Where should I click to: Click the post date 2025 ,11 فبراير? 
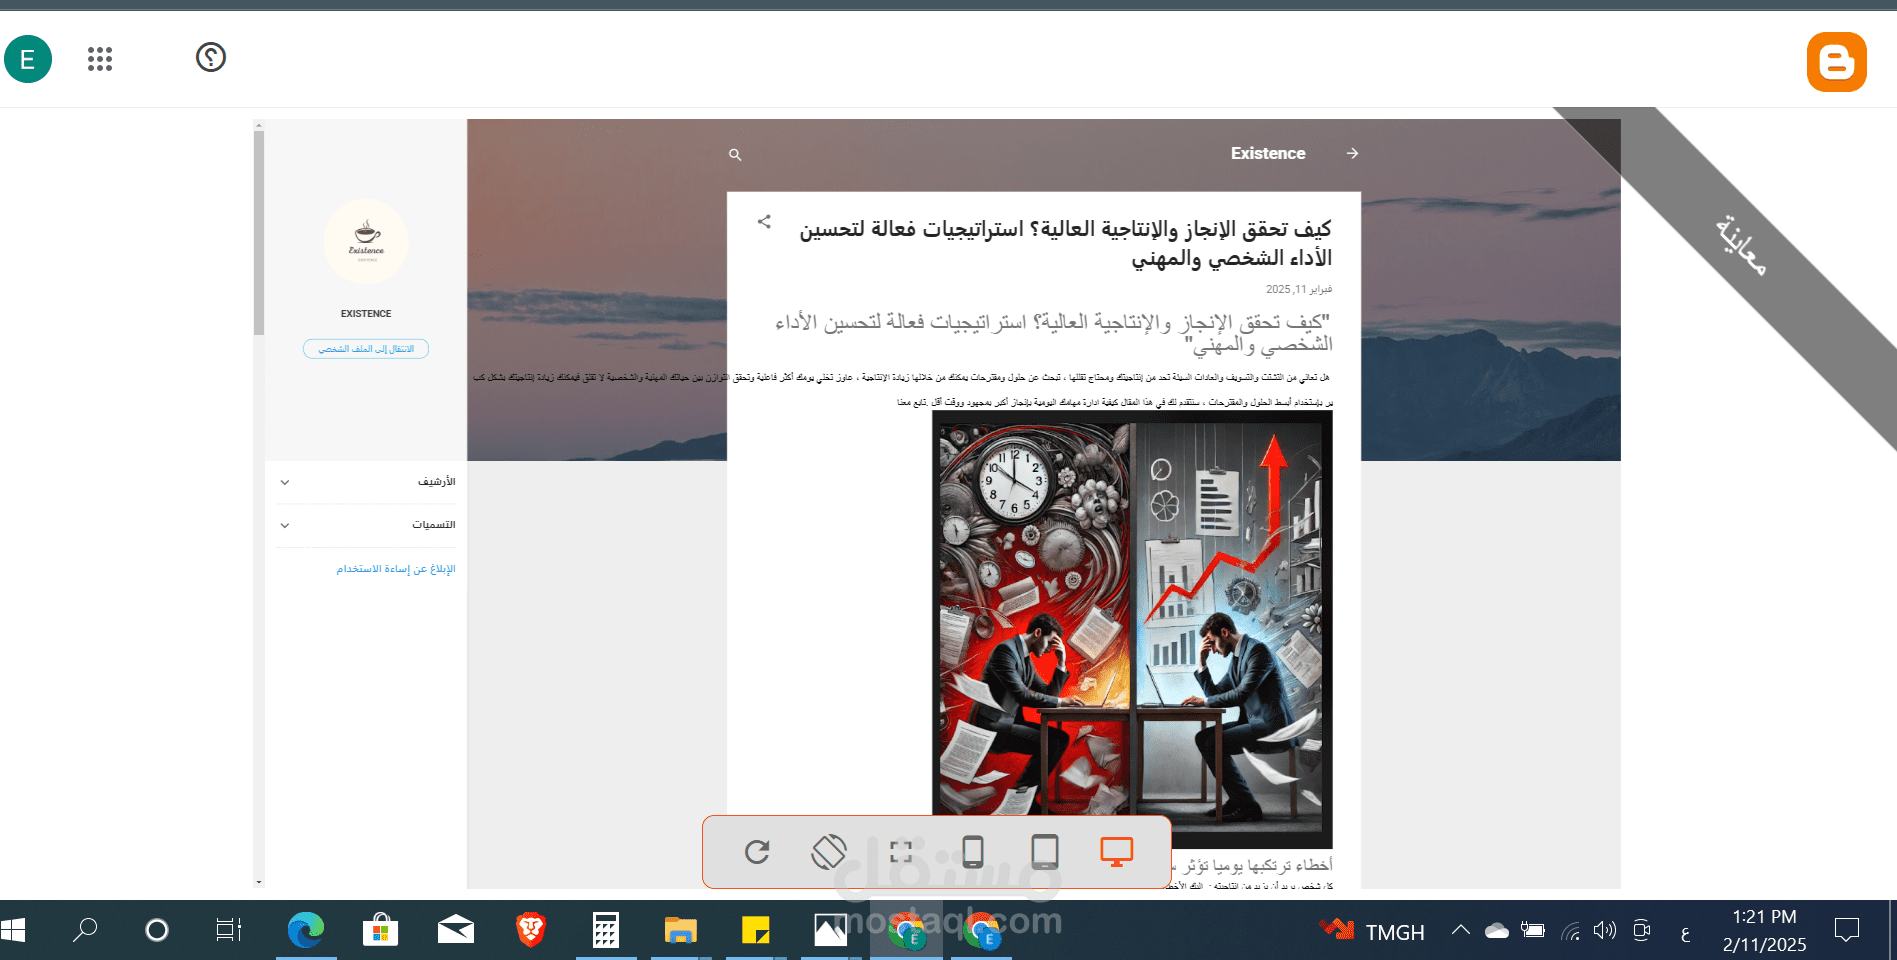pyautogui.click(x=1299, y=290)
